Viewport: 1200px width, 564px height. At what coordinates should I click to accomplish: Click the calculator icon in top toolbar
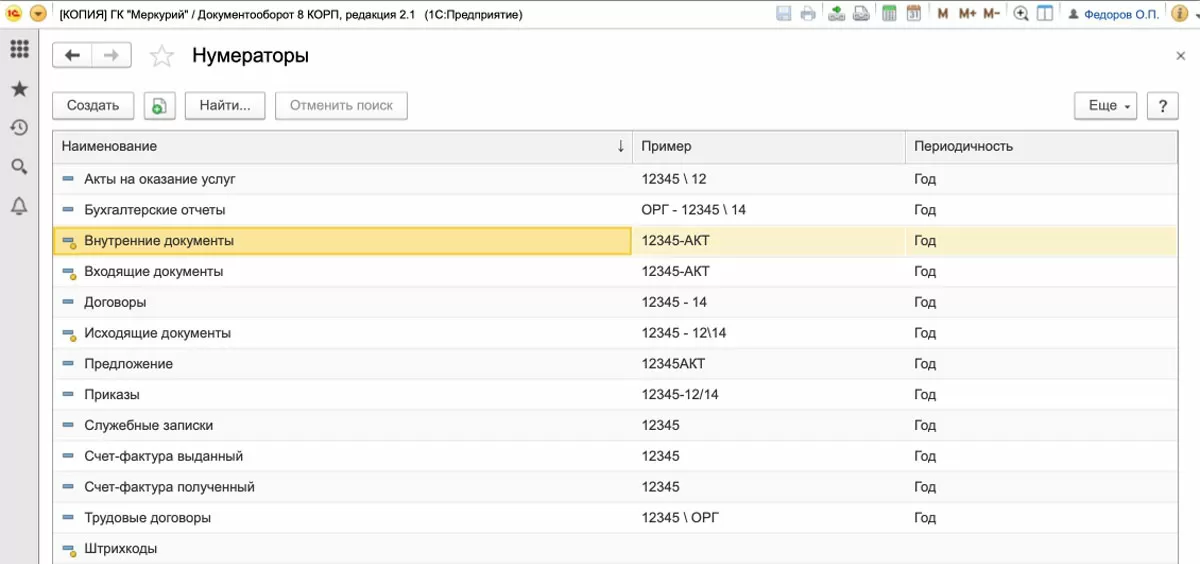pyautogui.click(x=889, y=14)
